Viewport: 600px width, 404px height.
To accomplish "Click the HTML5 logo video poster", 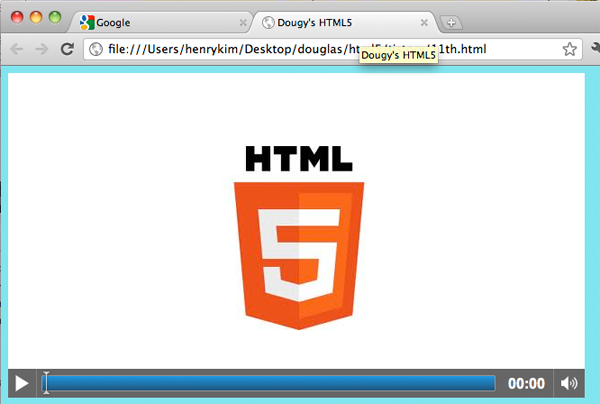I will (299, 237).
